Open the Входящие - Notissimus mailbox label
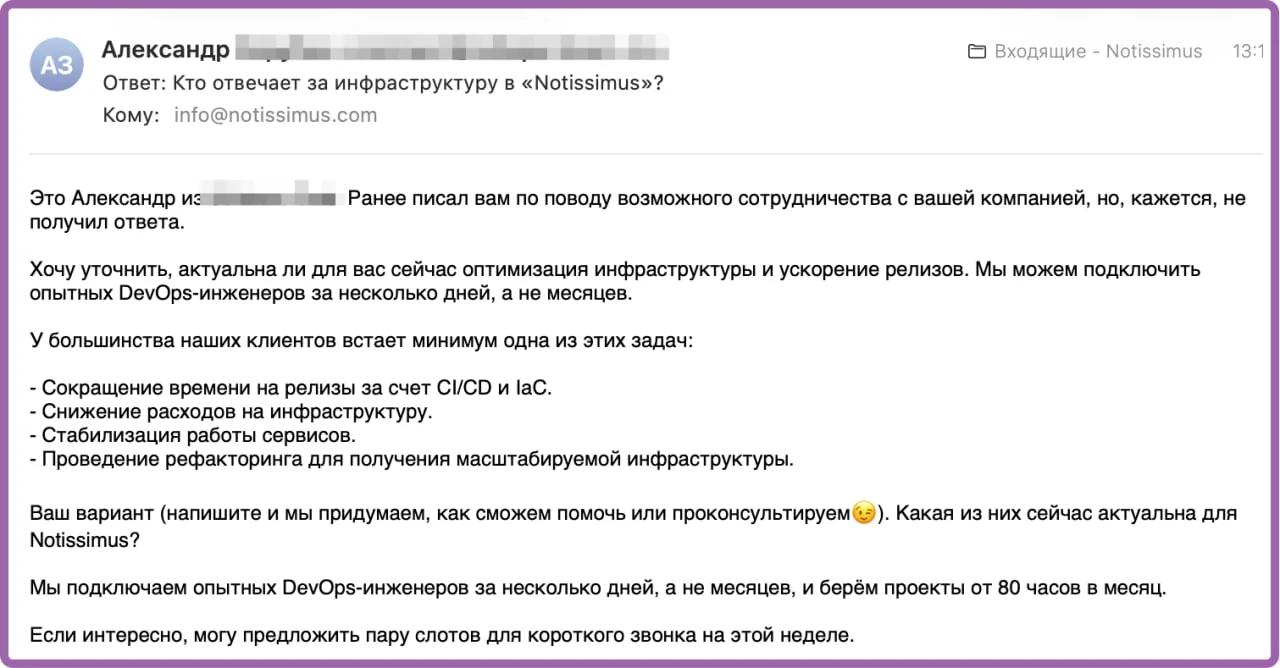 1098,52
